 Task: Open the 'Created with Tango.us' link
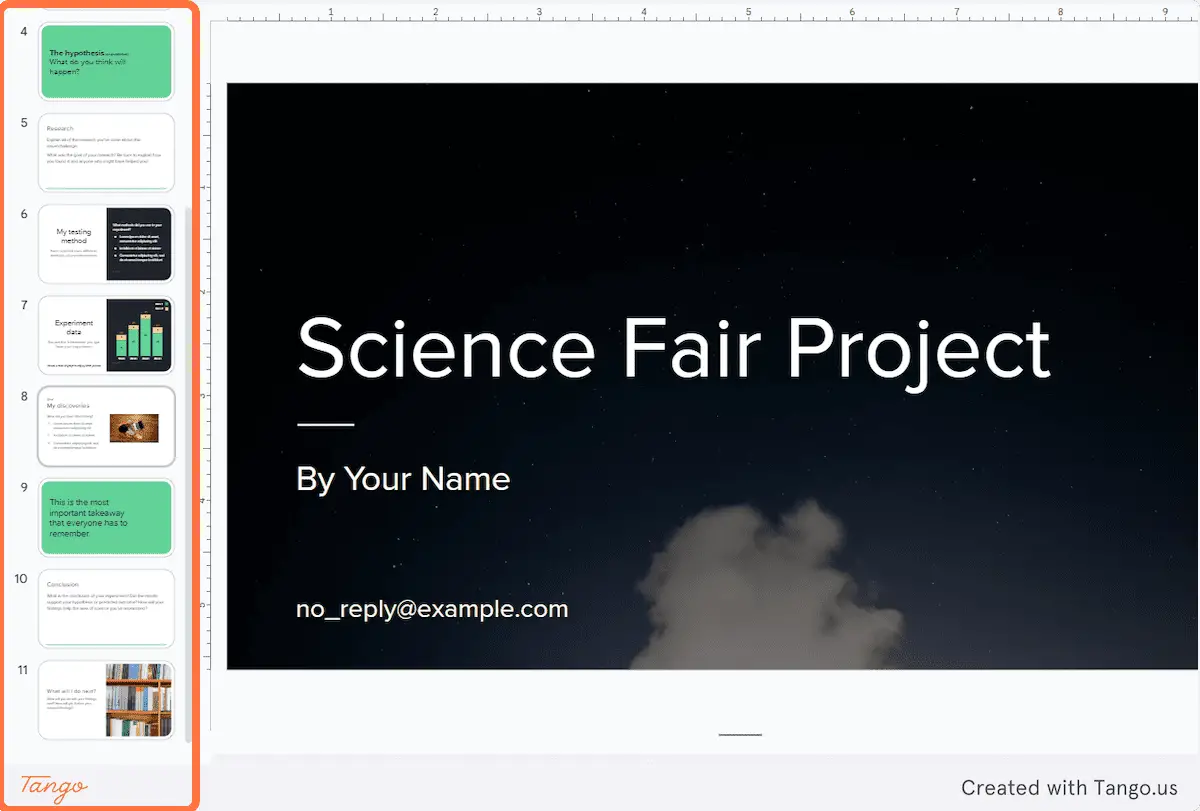[1069, 788]
